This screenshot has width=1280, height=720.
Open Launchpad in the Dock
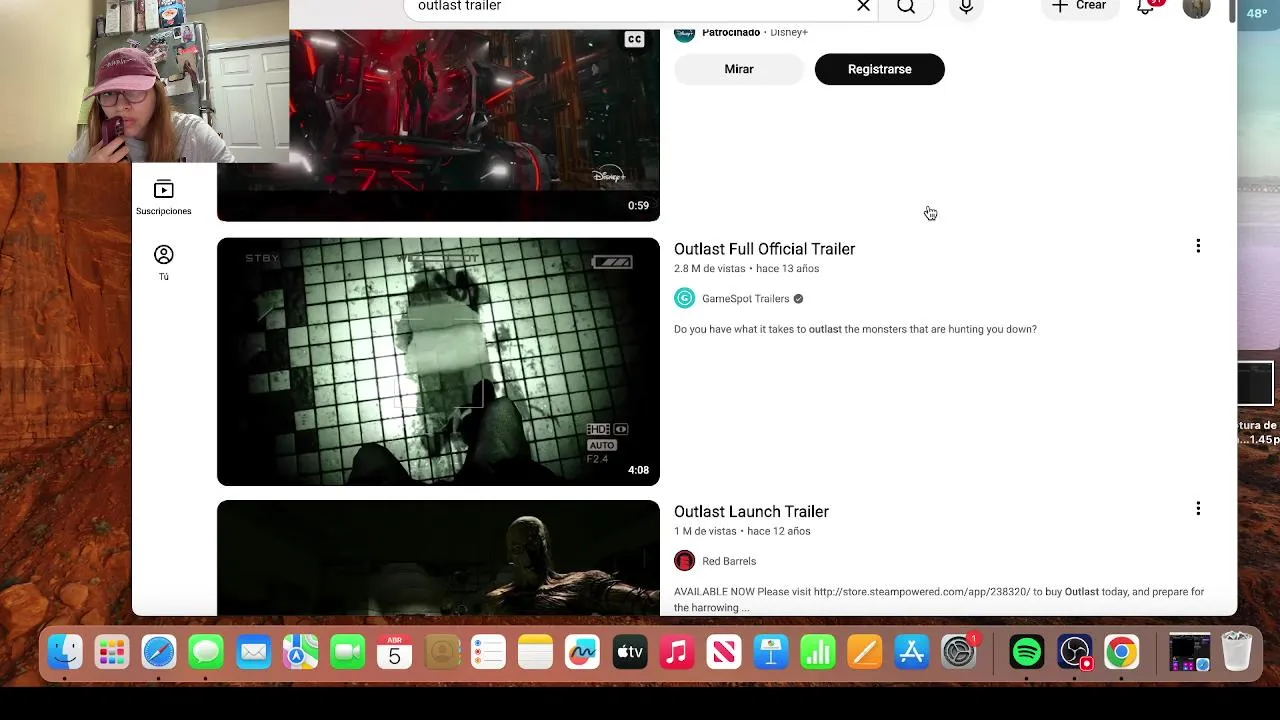[112, 653]
